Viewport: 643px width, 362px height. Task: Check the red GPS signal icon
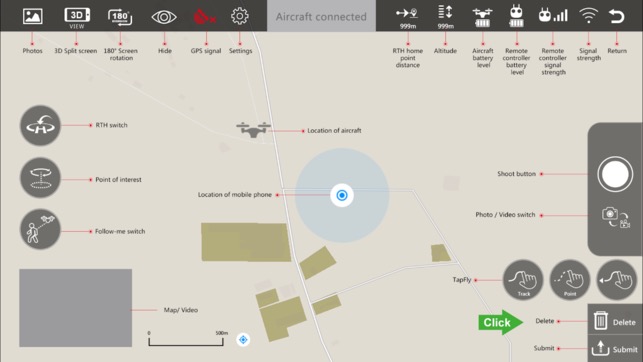(x=205, y=17)
